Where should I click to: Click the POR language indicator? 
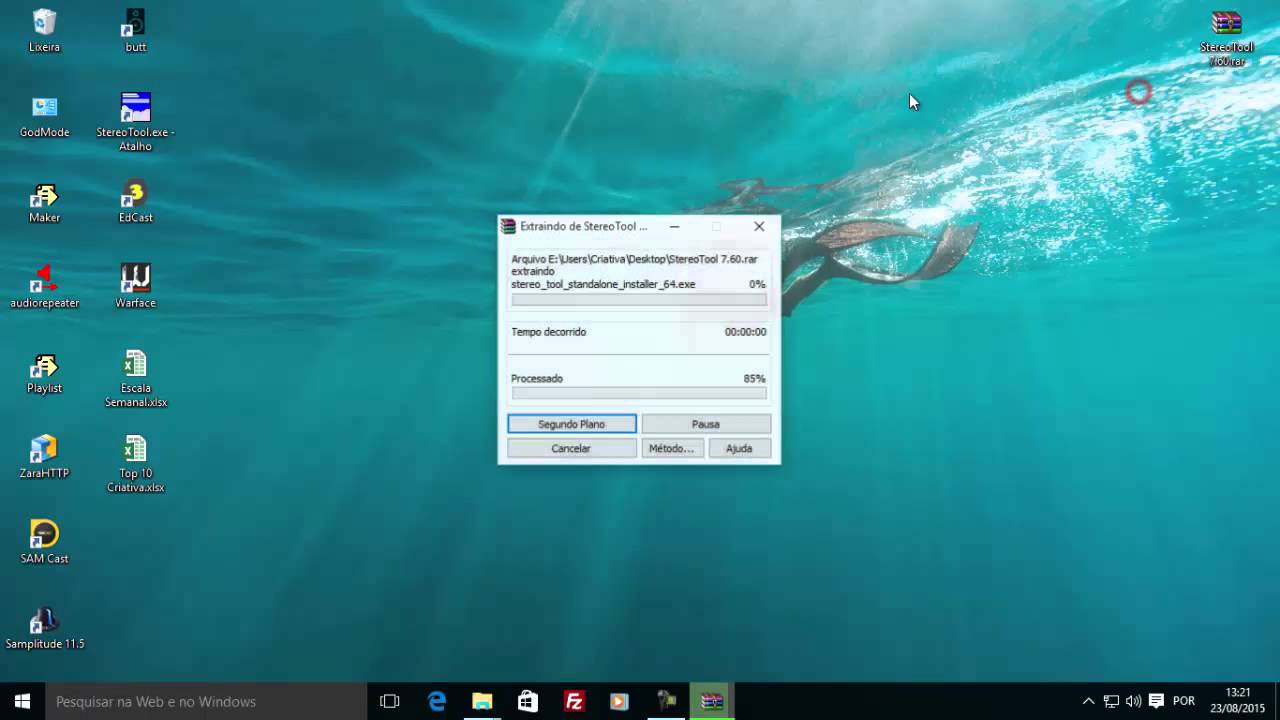tap(1184, 701)
